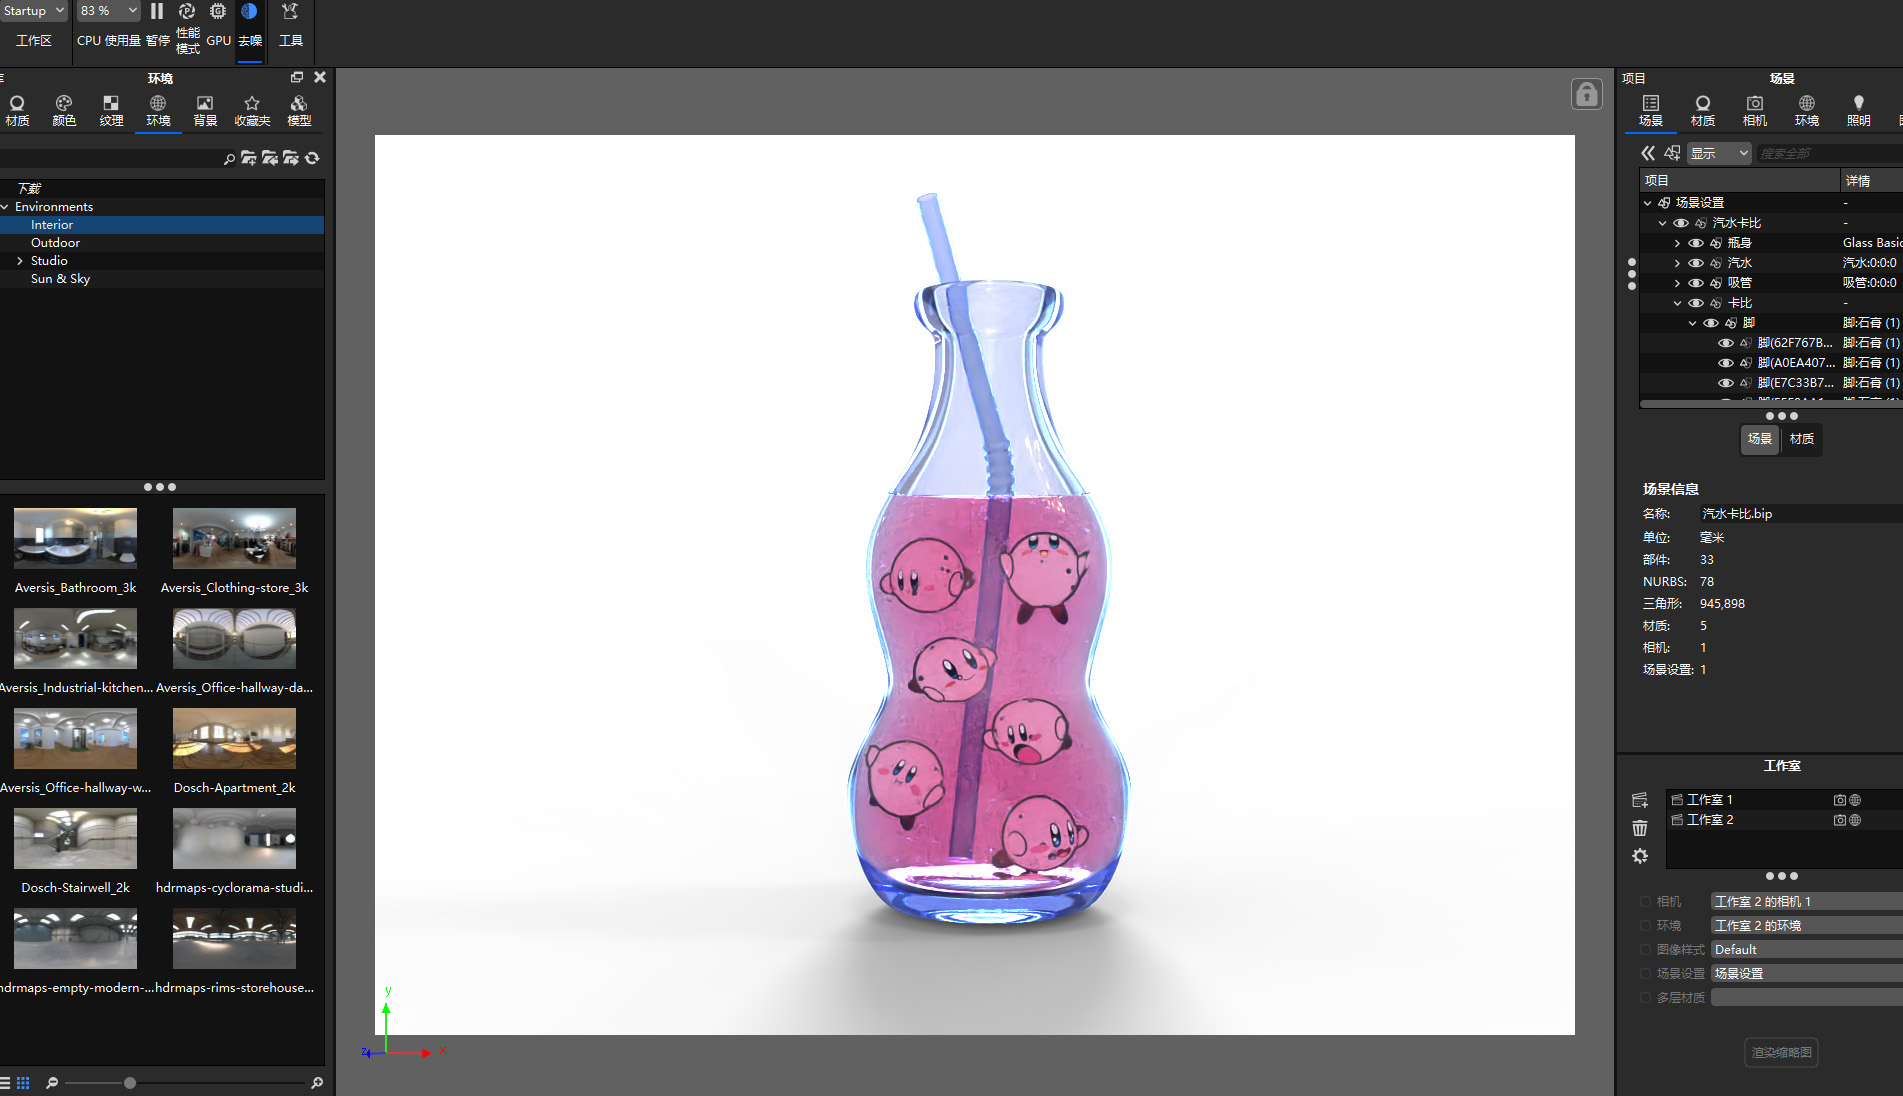Click the GPU mode icon
The width and height of the screenshot is (1903, 1096).
tap(218, 12)
